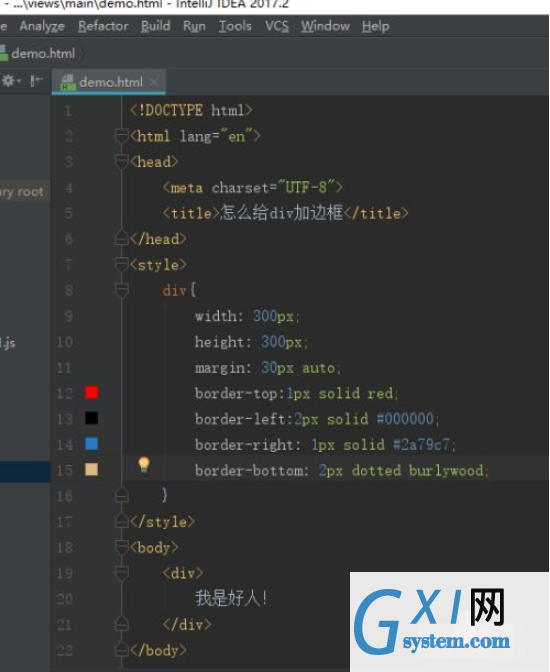The image size is (550, 672).
Task: Open the Analyze menu
Action: 42,26
